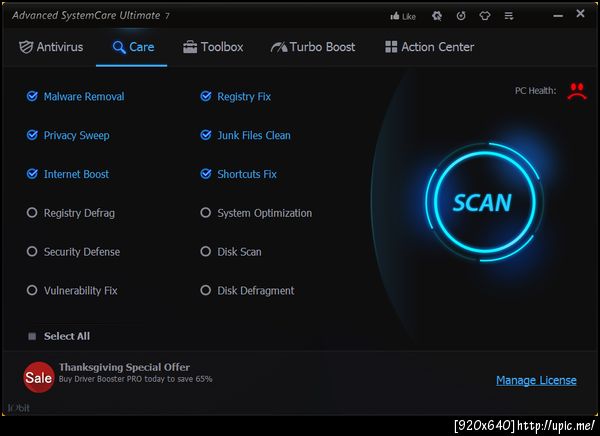
Task: Switch to the Antivirus tab
Action: [x=51, y=47]
